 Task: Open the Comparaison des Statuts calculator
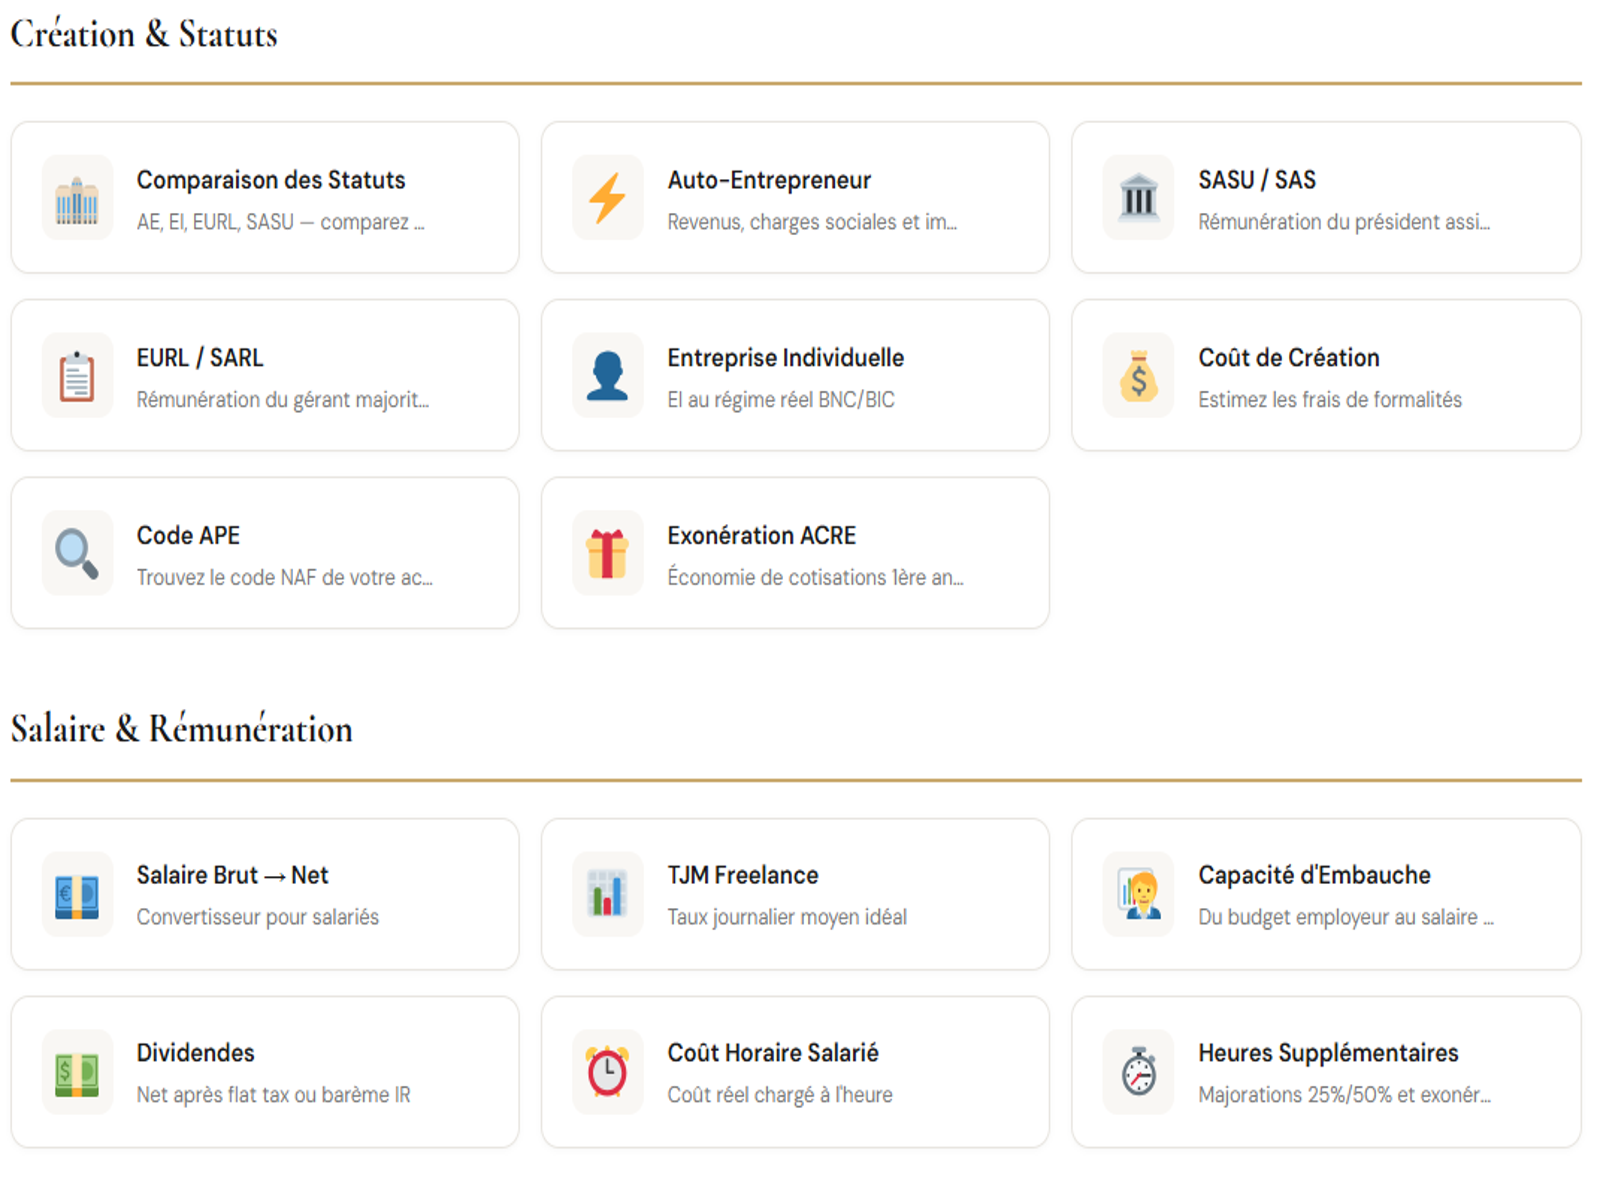pos(265,197)
